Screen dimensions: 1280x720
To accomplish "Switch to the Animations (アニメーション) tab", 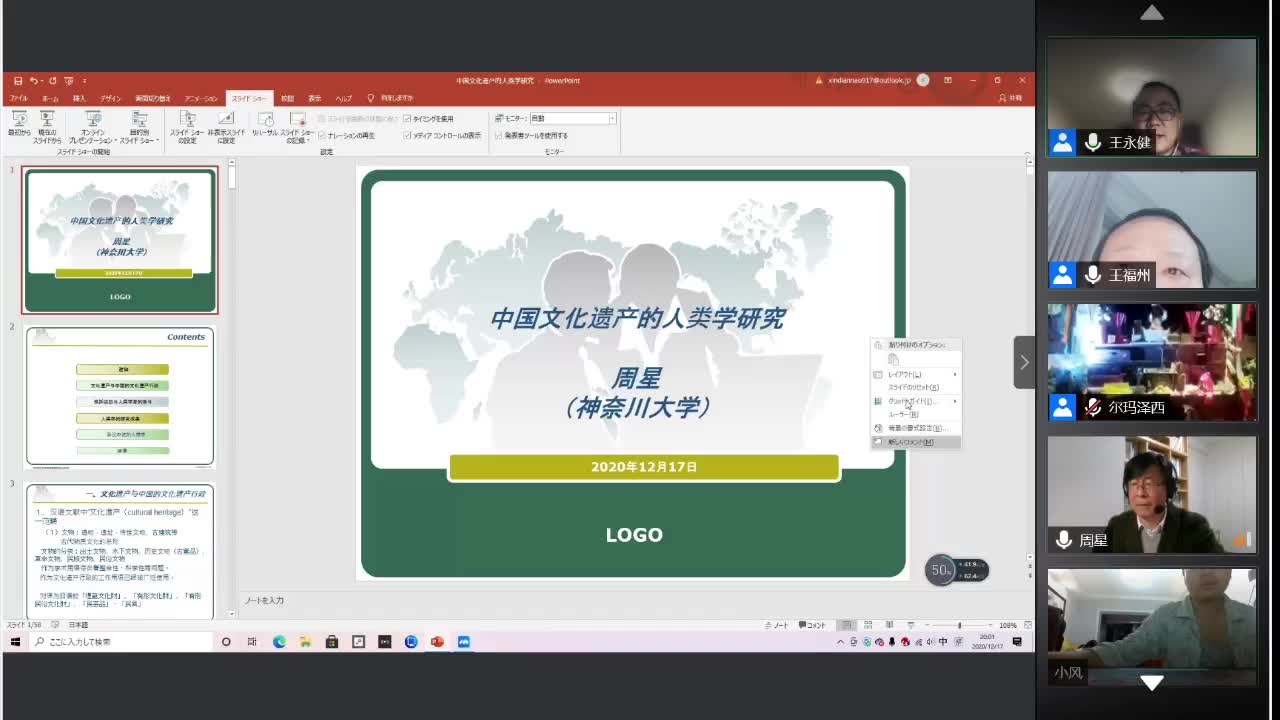I will pos(201,98).
